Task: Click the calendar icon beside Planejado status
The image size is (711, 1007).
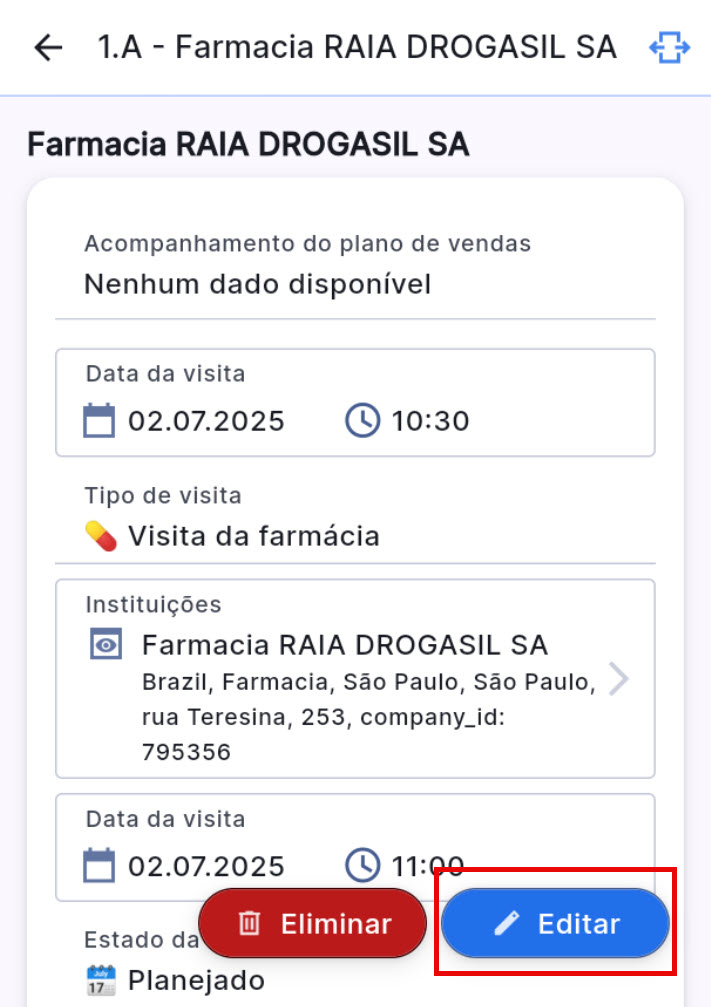Action: (x=100, y=981)
